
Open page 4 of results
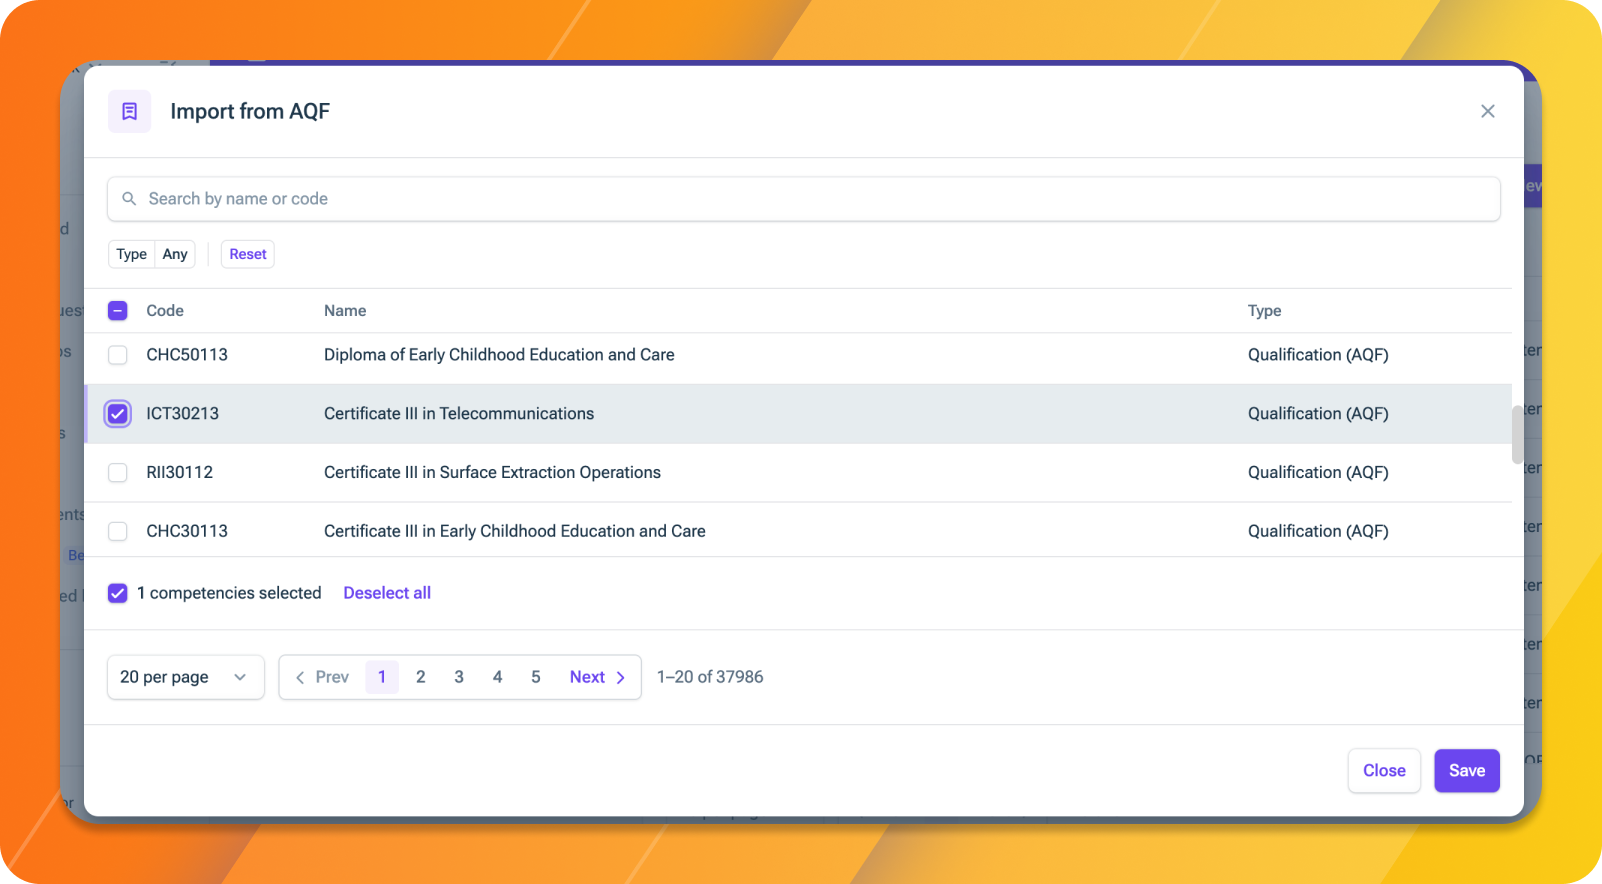497,677
